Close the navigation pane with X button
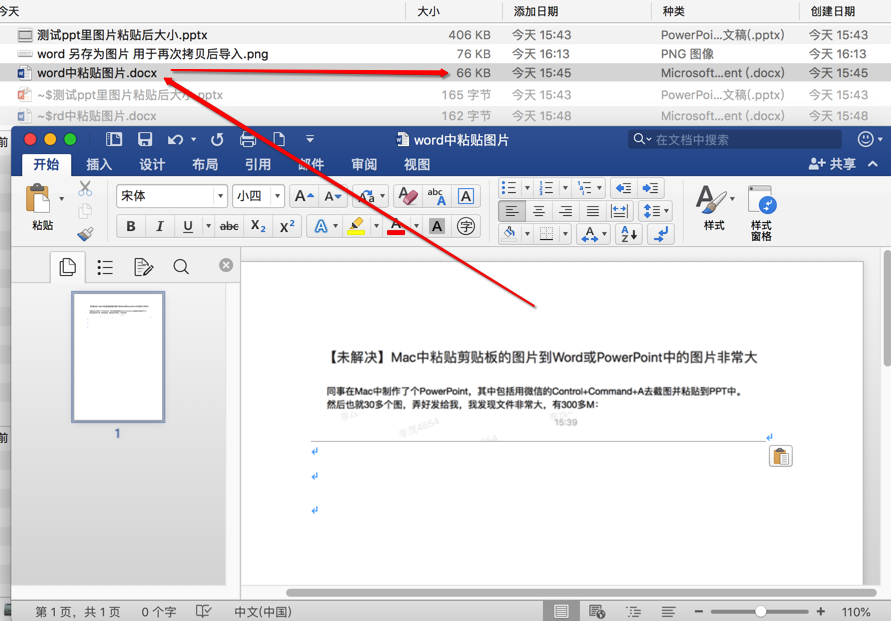This screenshot has width=891, height=621. 226,265
